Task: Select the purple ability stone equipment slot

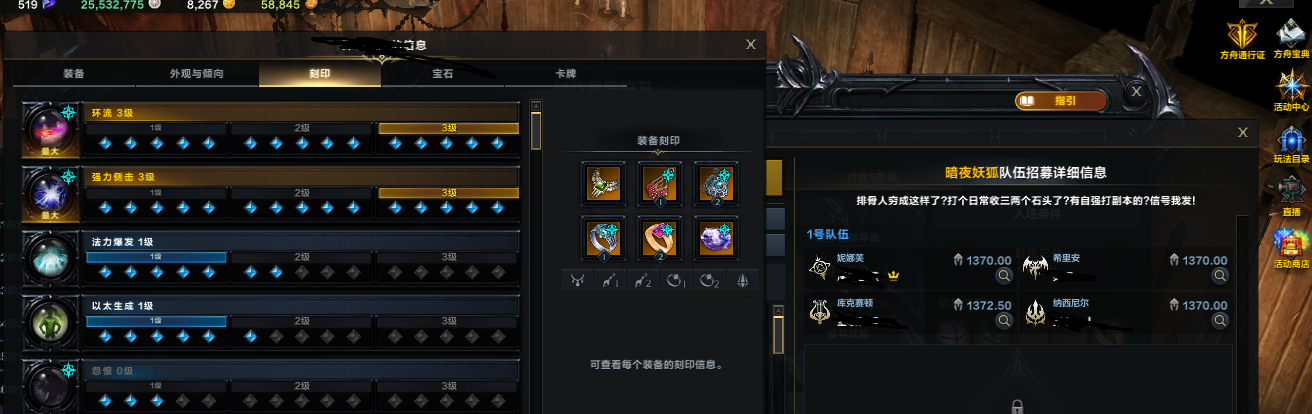Action: [x=716, y=236]
